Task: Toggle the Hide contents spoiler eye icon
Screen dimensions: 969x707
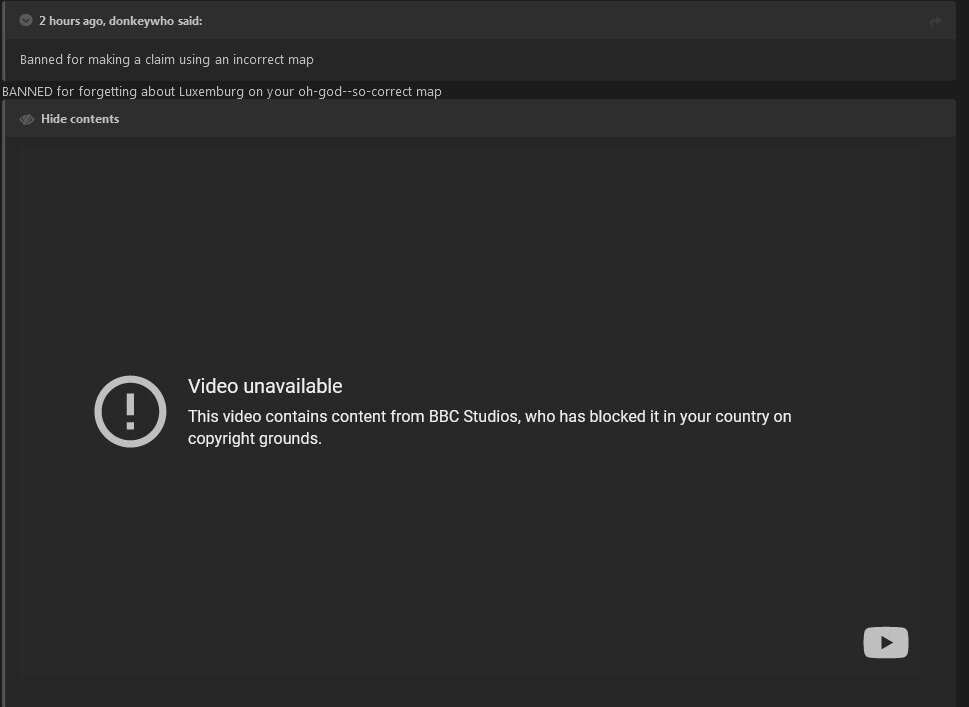Action: click(x=27, y=119)
